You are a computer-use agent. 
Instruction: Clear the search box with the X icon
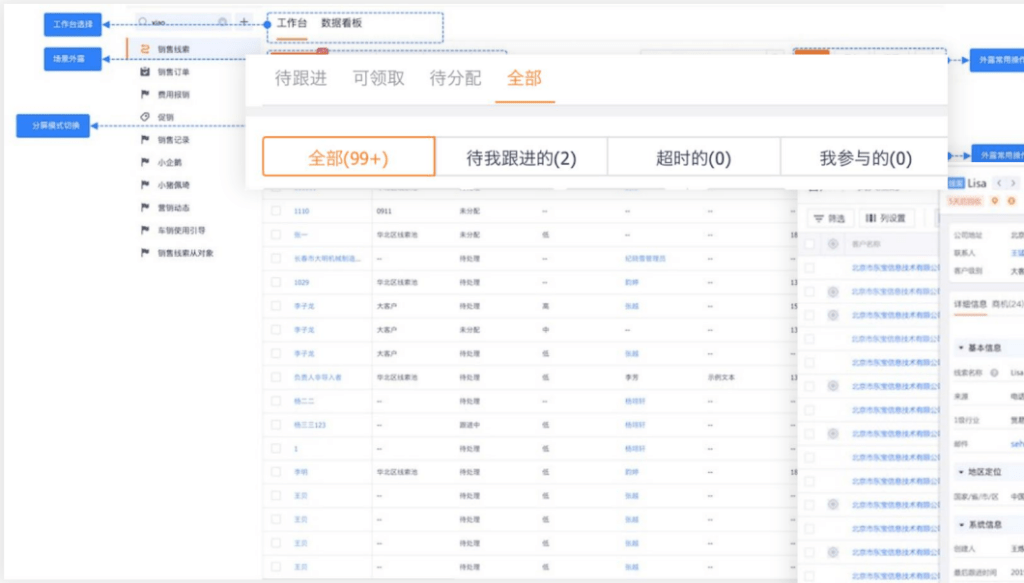[x=221, y=22]
